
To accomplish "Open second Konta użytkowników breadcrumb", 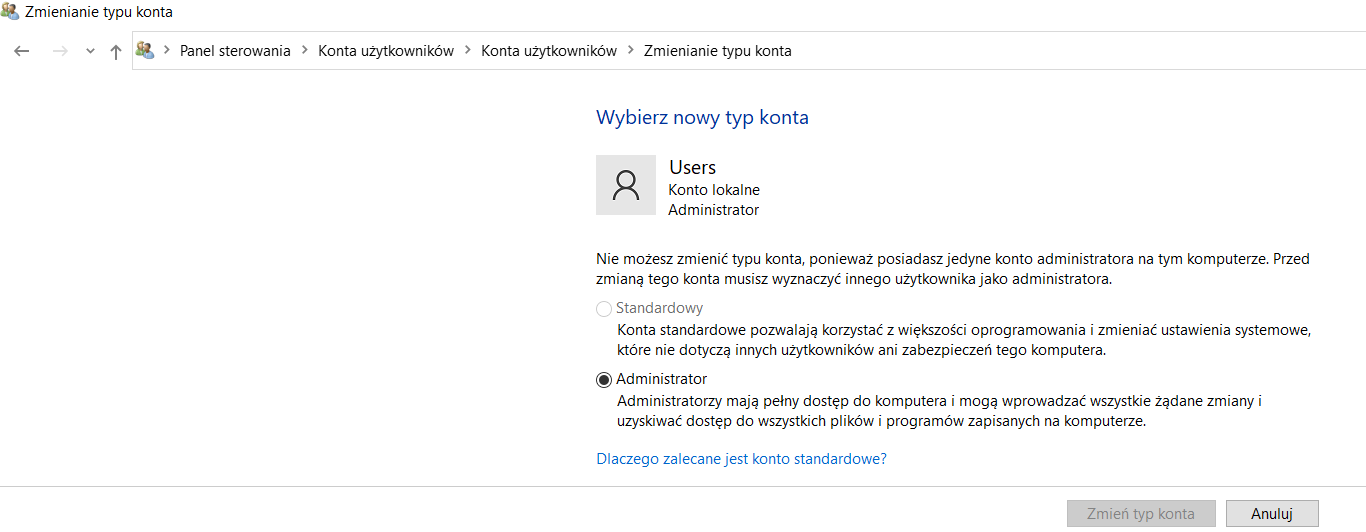I will pyautogui.click(x=549, y=50).
